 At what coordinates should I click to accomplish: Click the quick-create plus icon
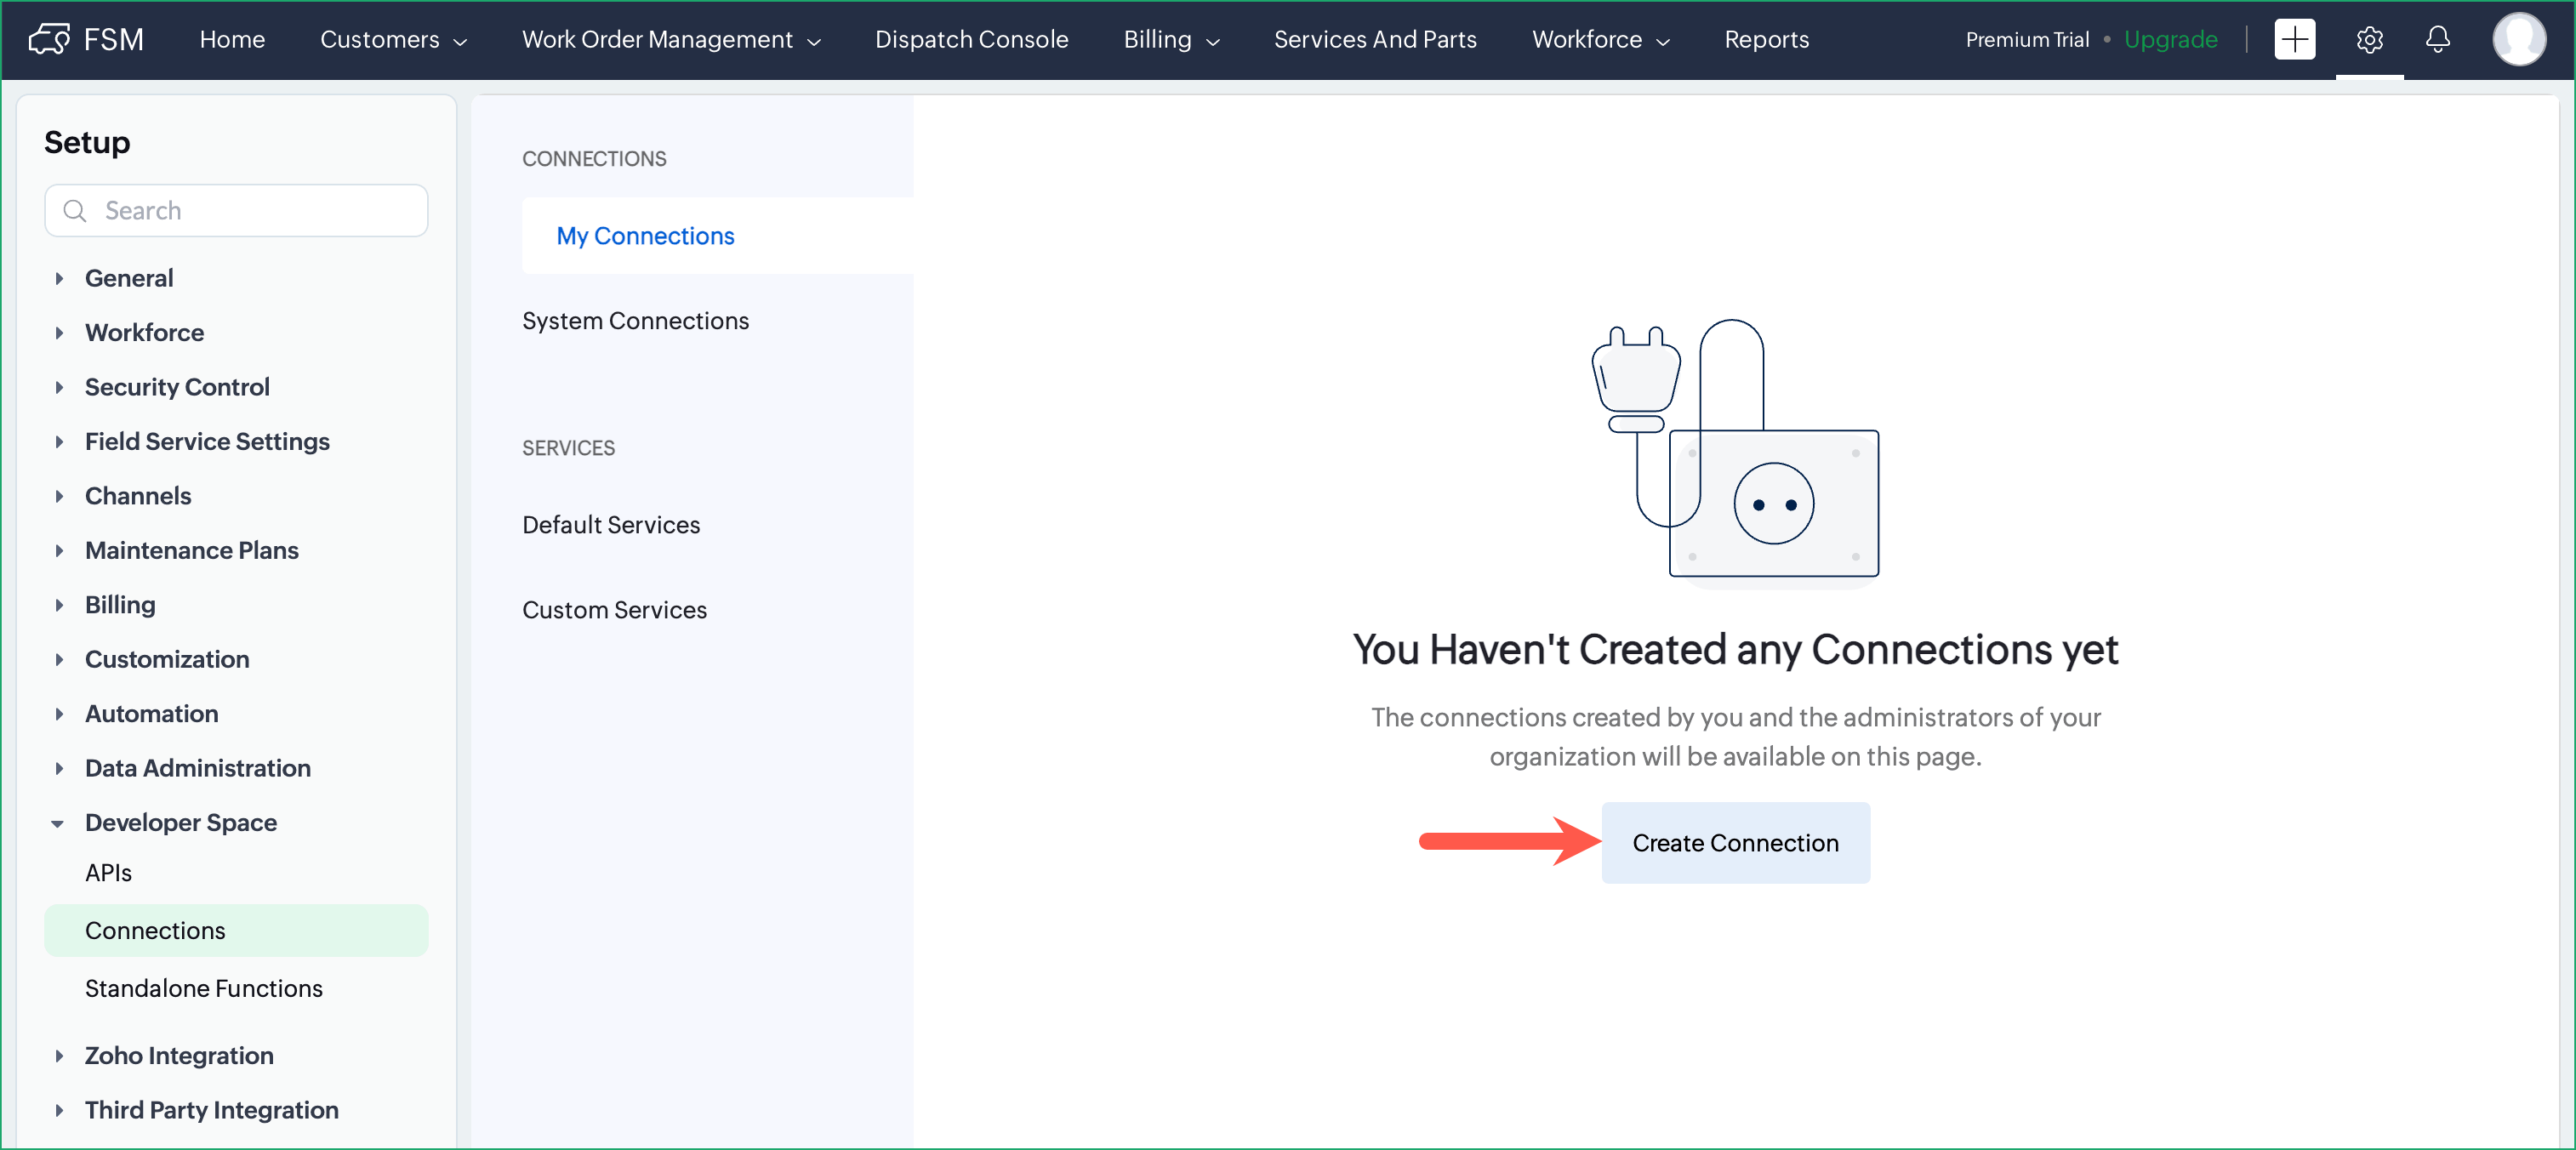tap(2294, 39)
